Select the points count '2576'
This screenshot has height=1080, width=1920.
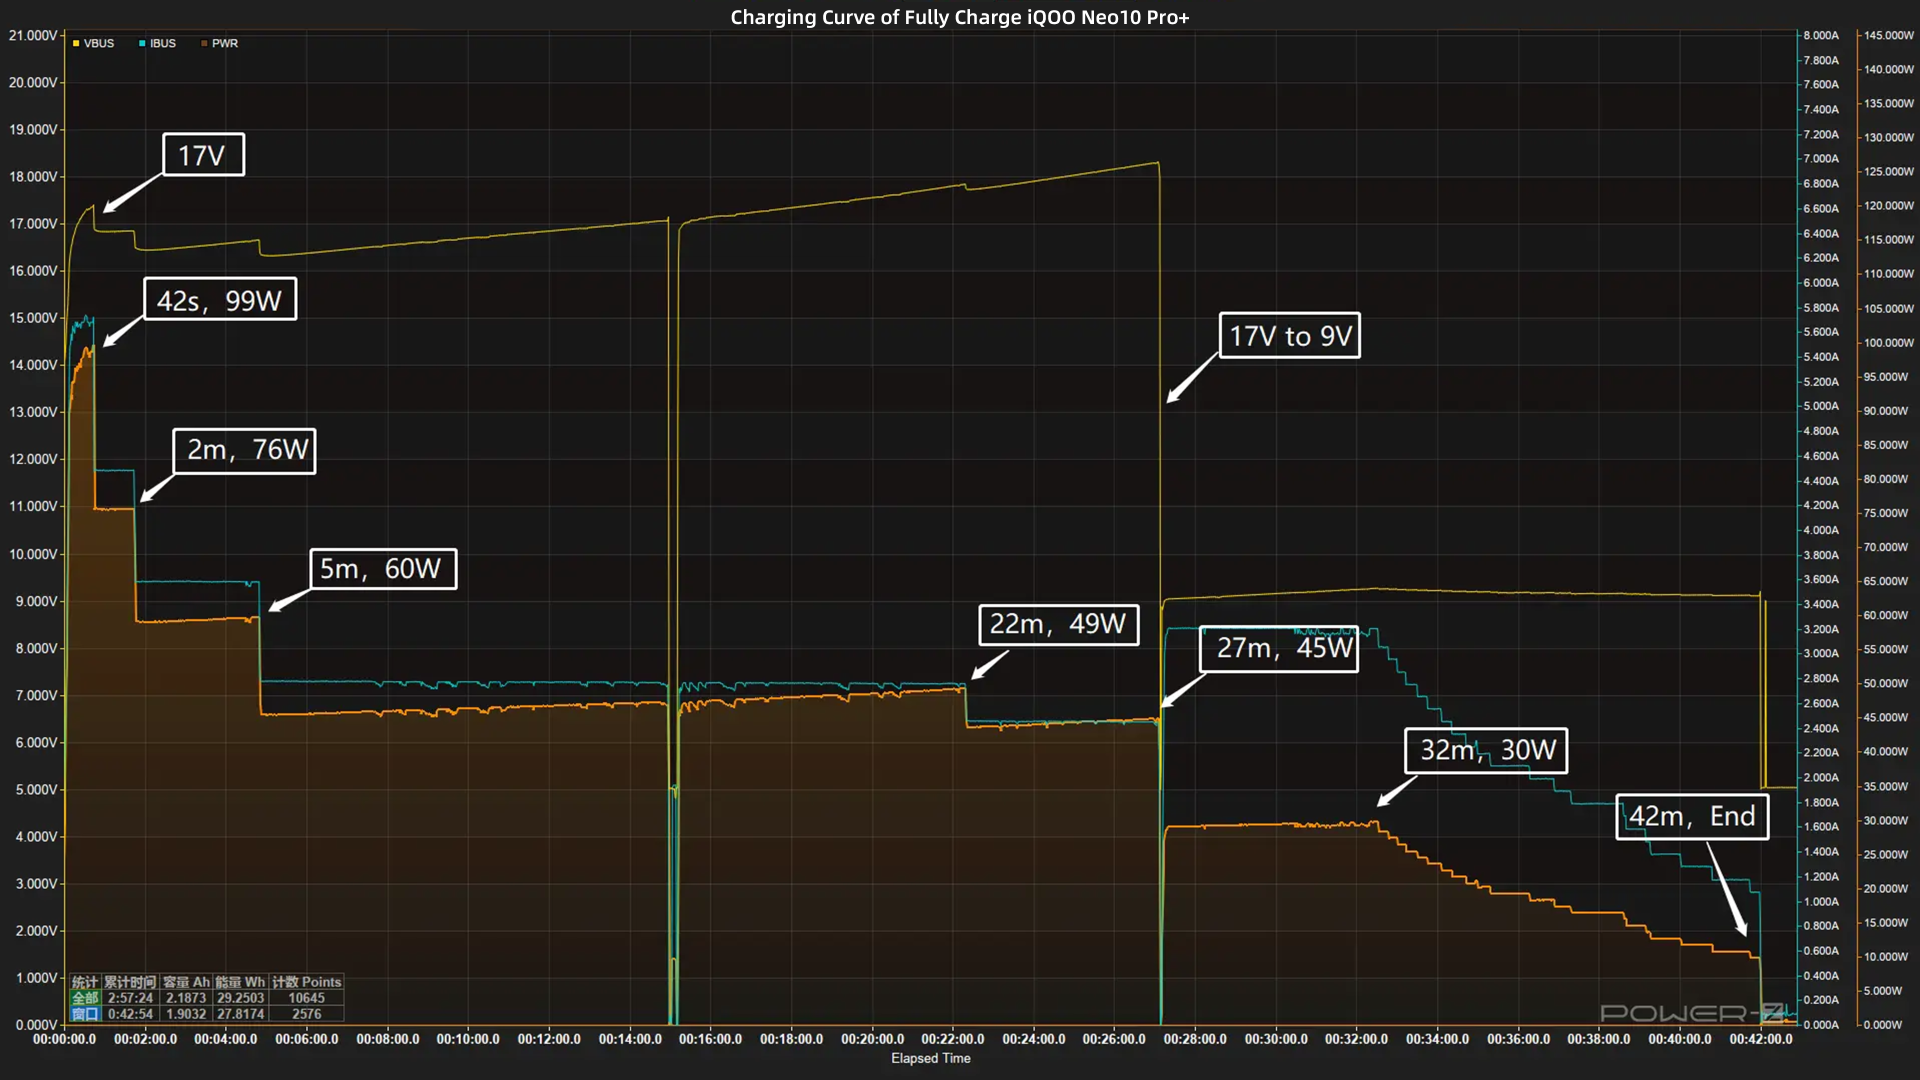[x=306, y=1014]
